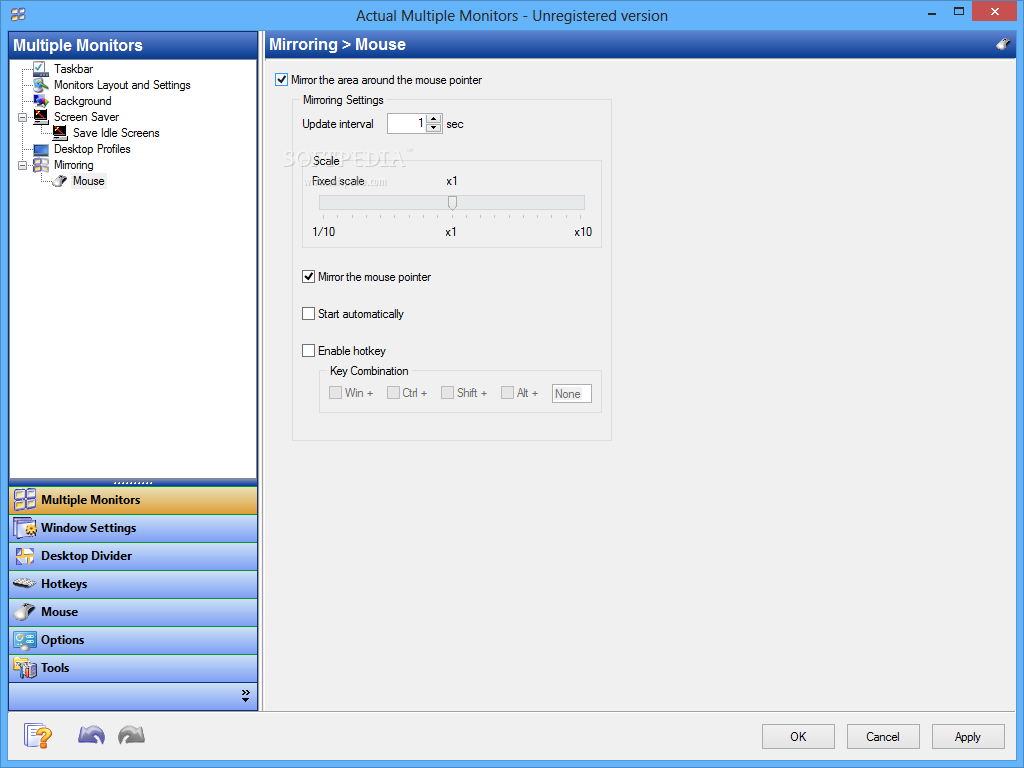Switch to the Window Settings section

[x=133, y=528]
